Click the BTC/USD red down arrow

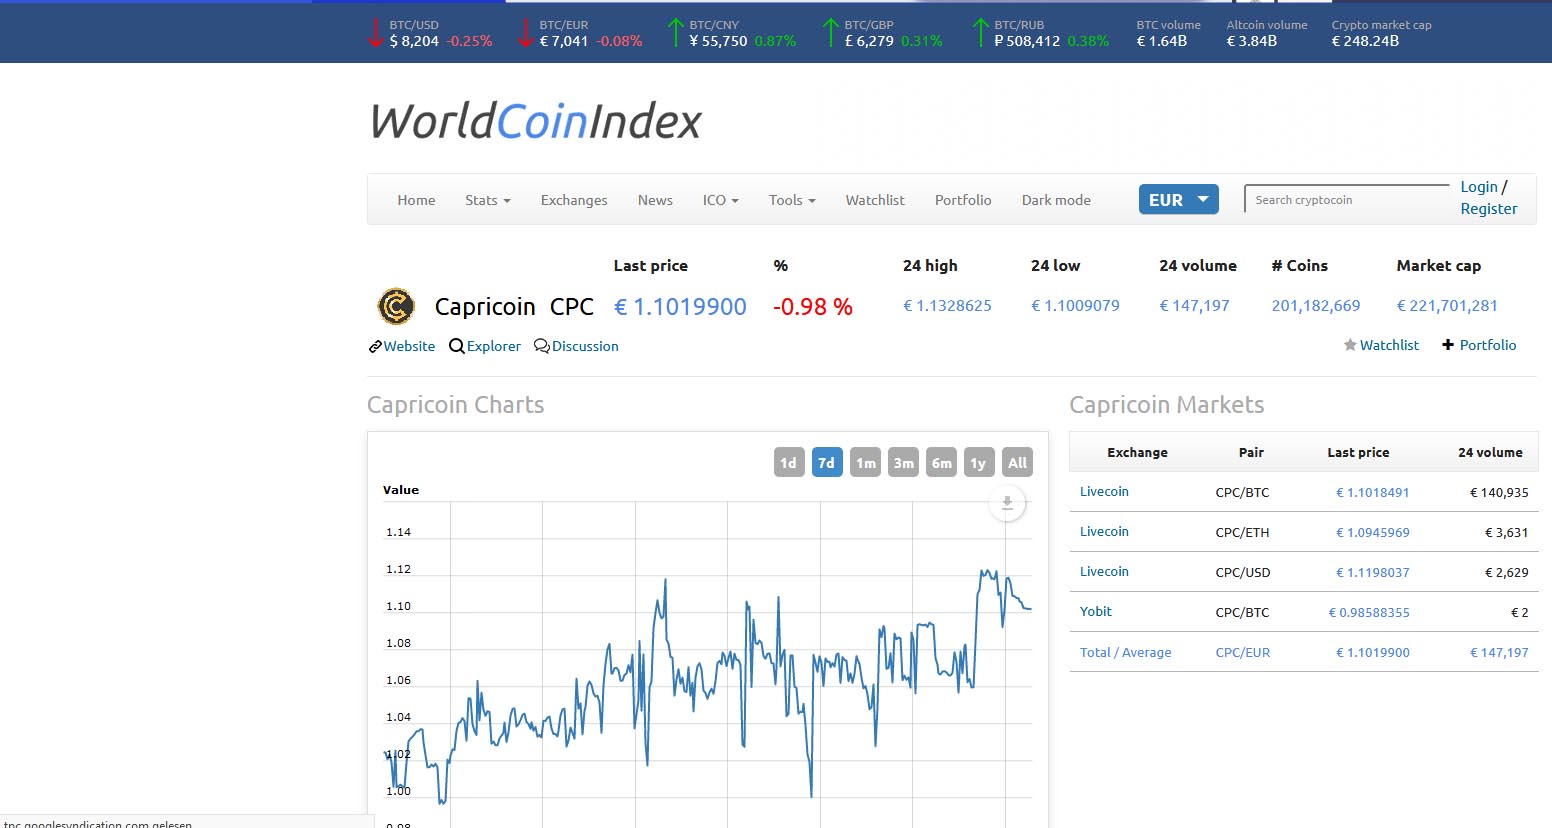[375, 33]
